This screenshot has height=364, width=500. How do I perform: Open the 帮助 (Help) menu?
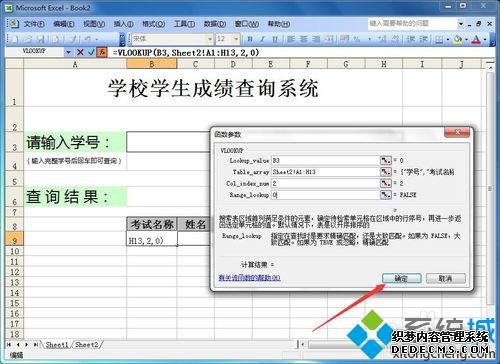coord(279,24)
